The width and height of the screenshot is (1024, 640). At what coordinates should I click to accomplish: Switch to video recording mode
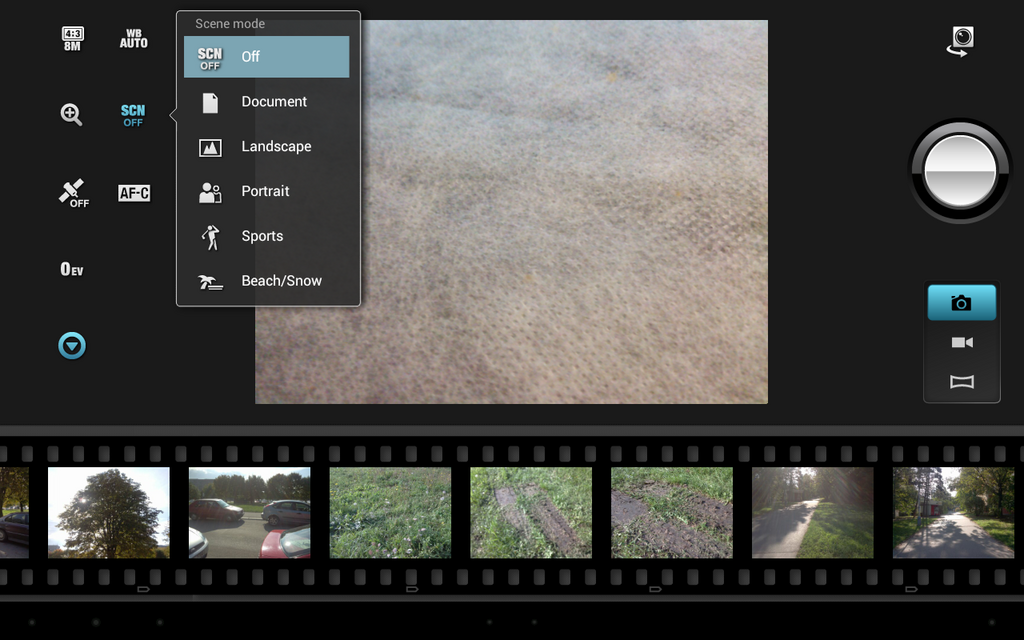[961, 343]
